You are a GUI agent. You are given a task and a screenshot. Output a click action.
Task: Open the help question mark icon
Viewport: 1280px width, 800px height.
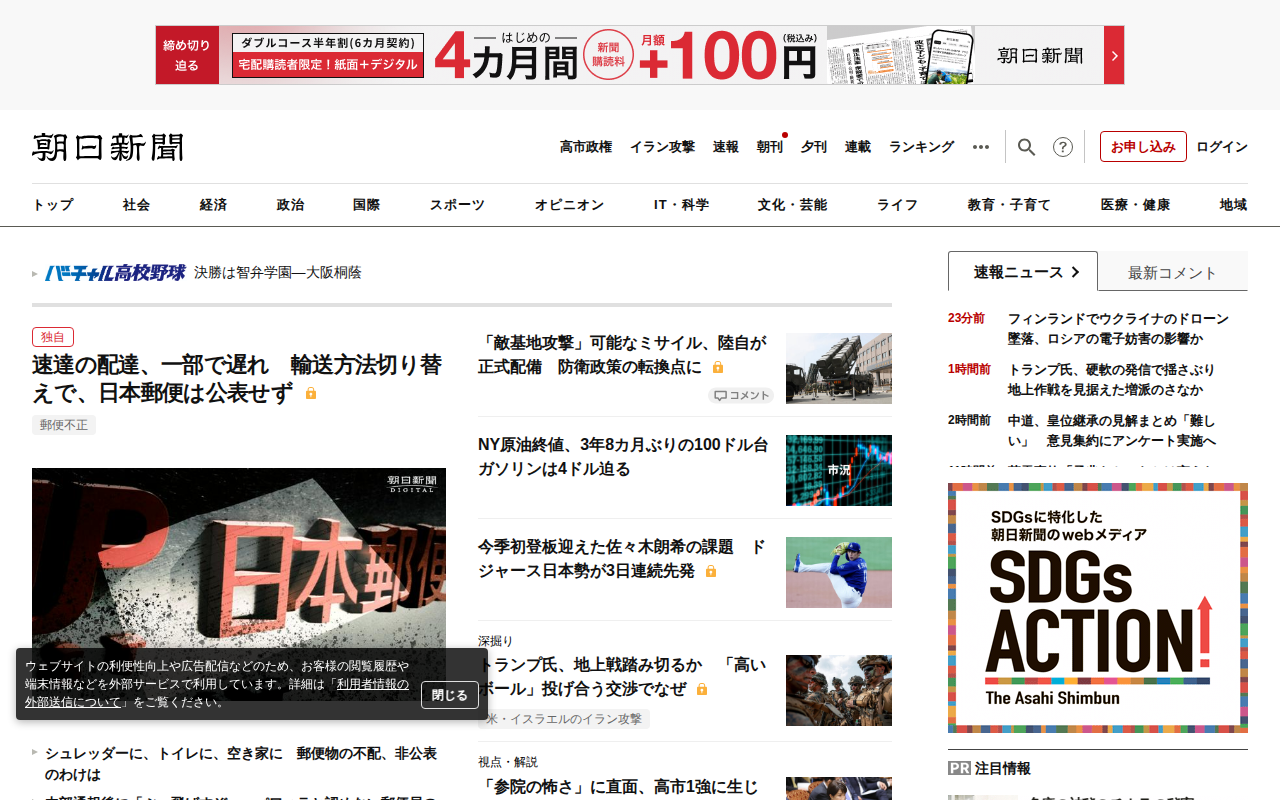coord(1063,147)
